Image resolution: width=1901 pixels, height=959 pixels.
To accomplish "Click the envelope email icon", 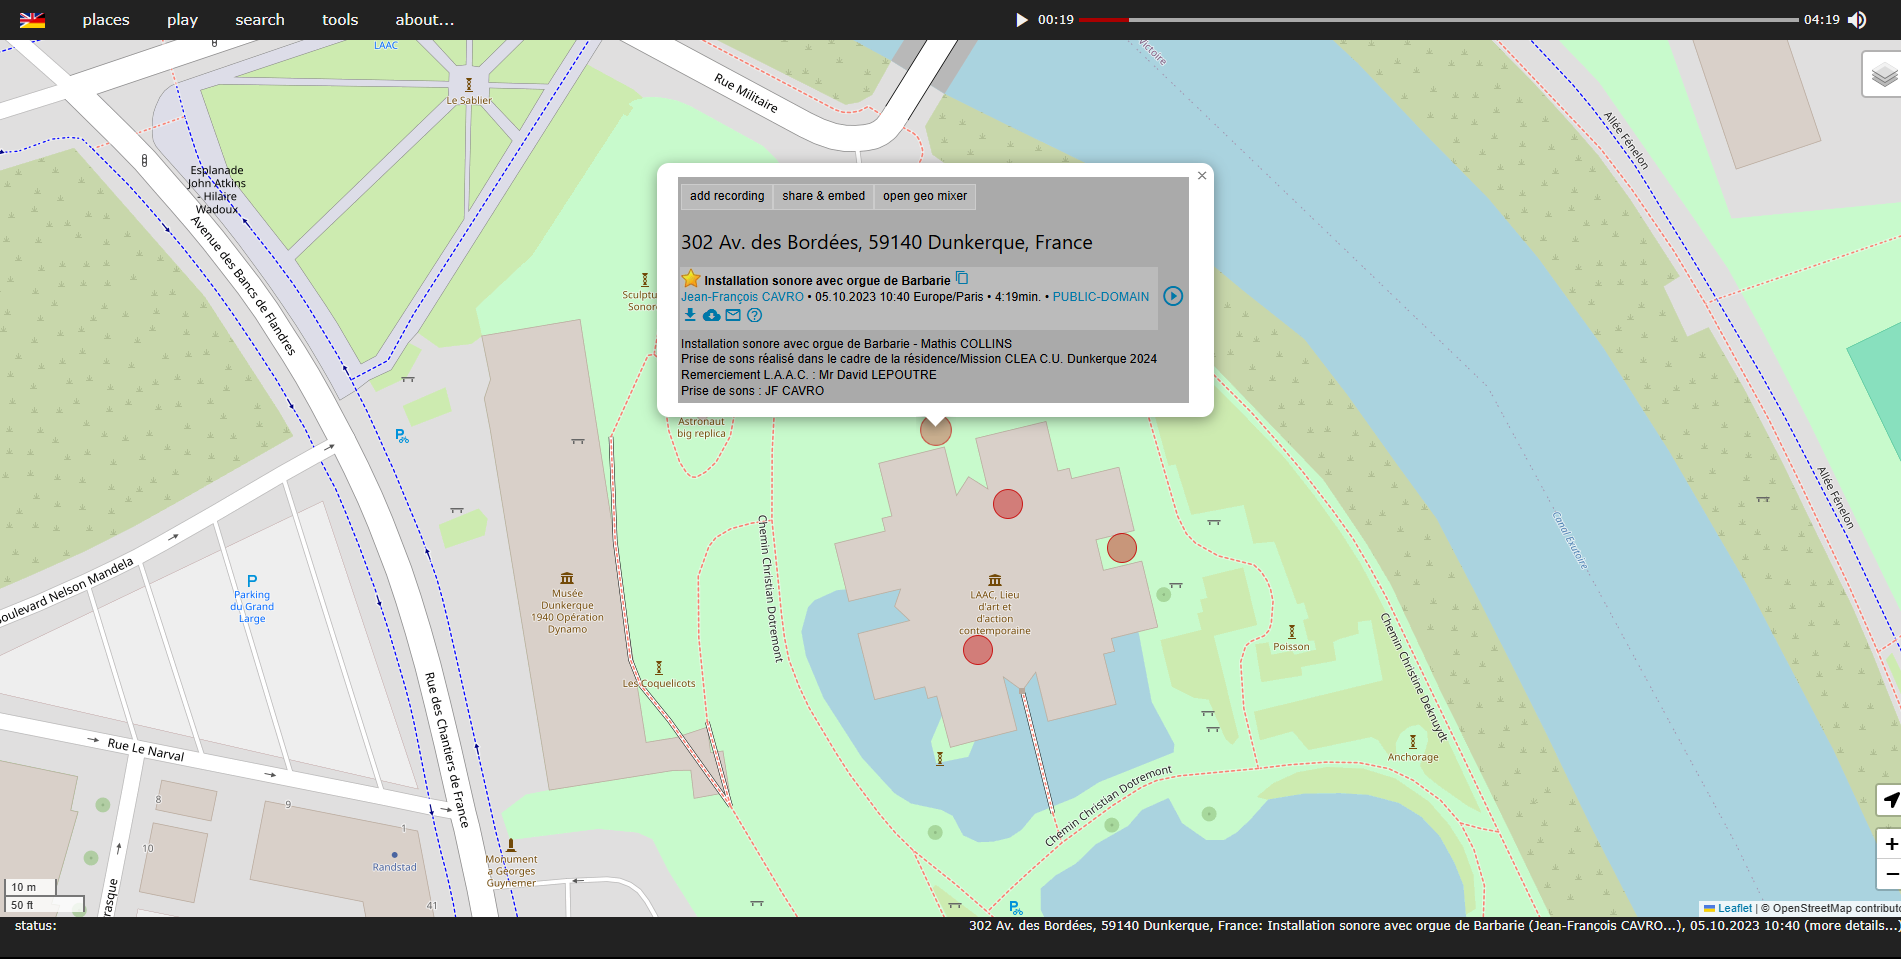I will 733,315.
